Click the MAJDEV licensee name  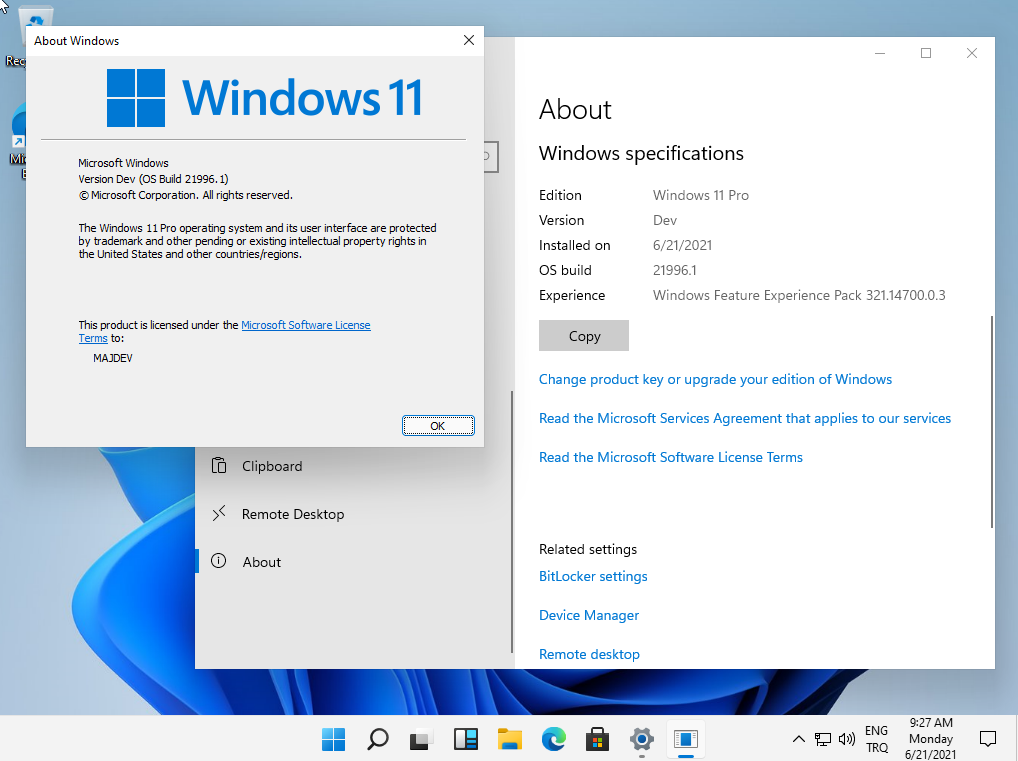113,358
